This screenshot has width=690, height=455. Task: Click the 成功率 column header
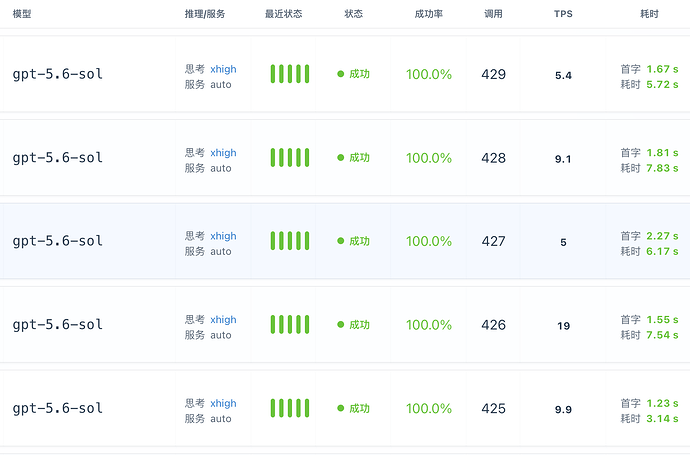(x=429, y=14)
